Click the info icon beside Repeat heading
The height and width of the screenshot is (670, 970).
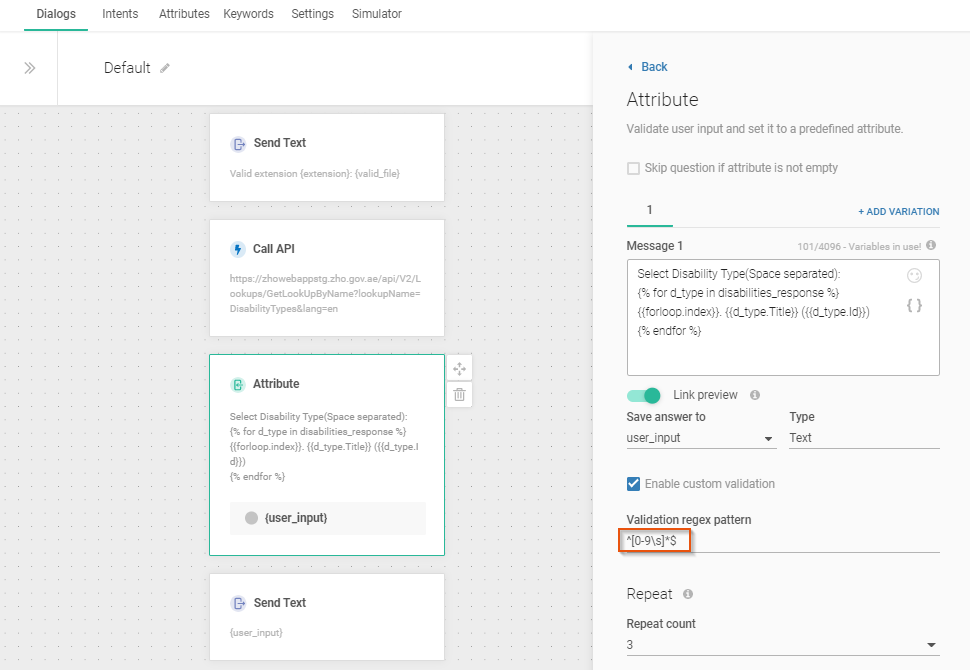(x=688, y=594)
